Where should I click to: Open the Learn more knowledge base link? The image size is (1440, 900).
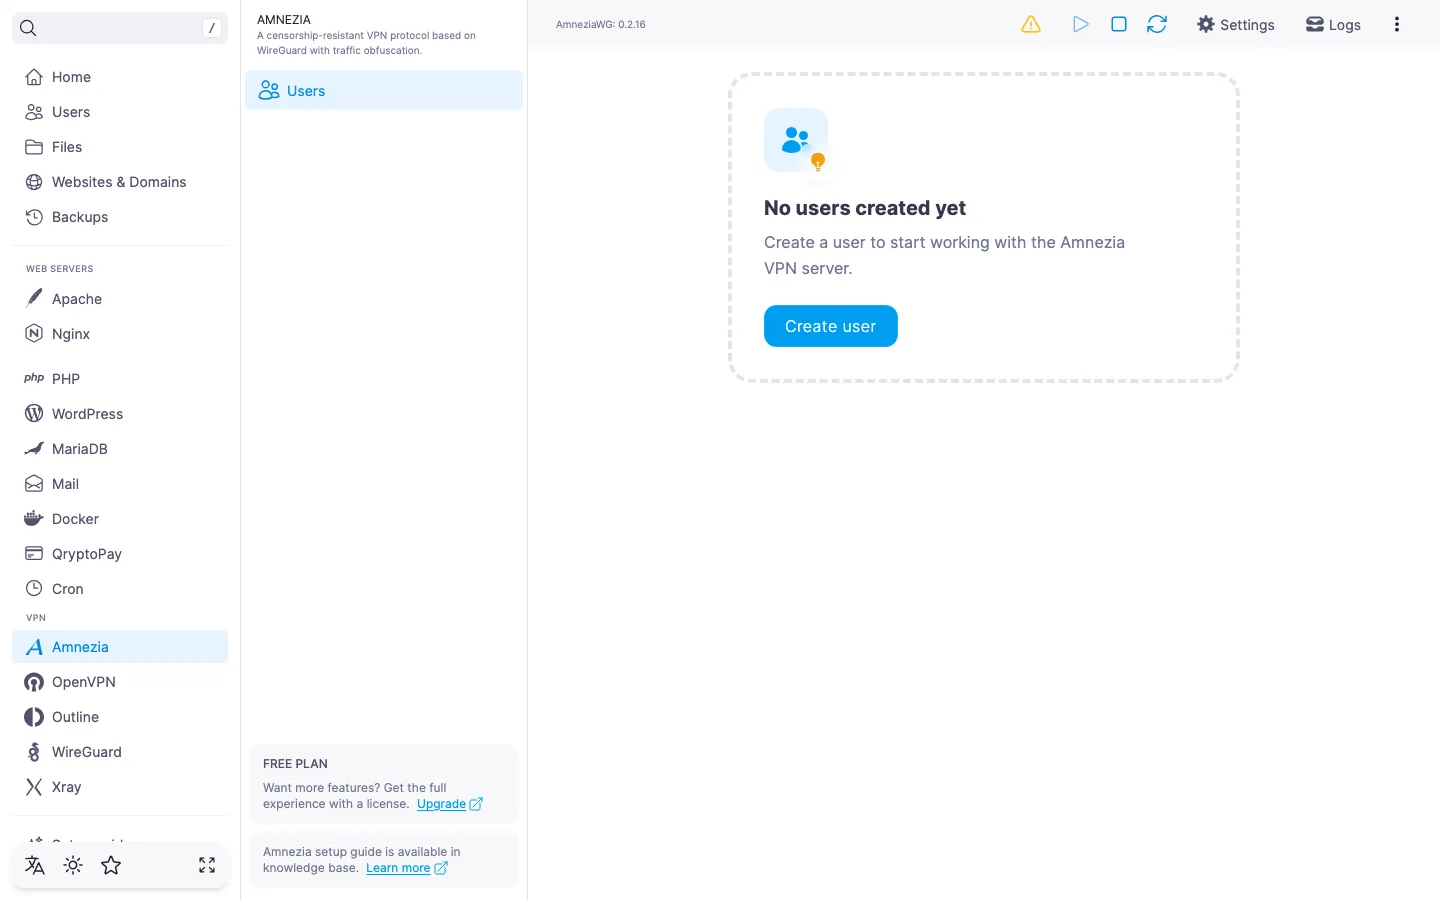tap(407, 868)
